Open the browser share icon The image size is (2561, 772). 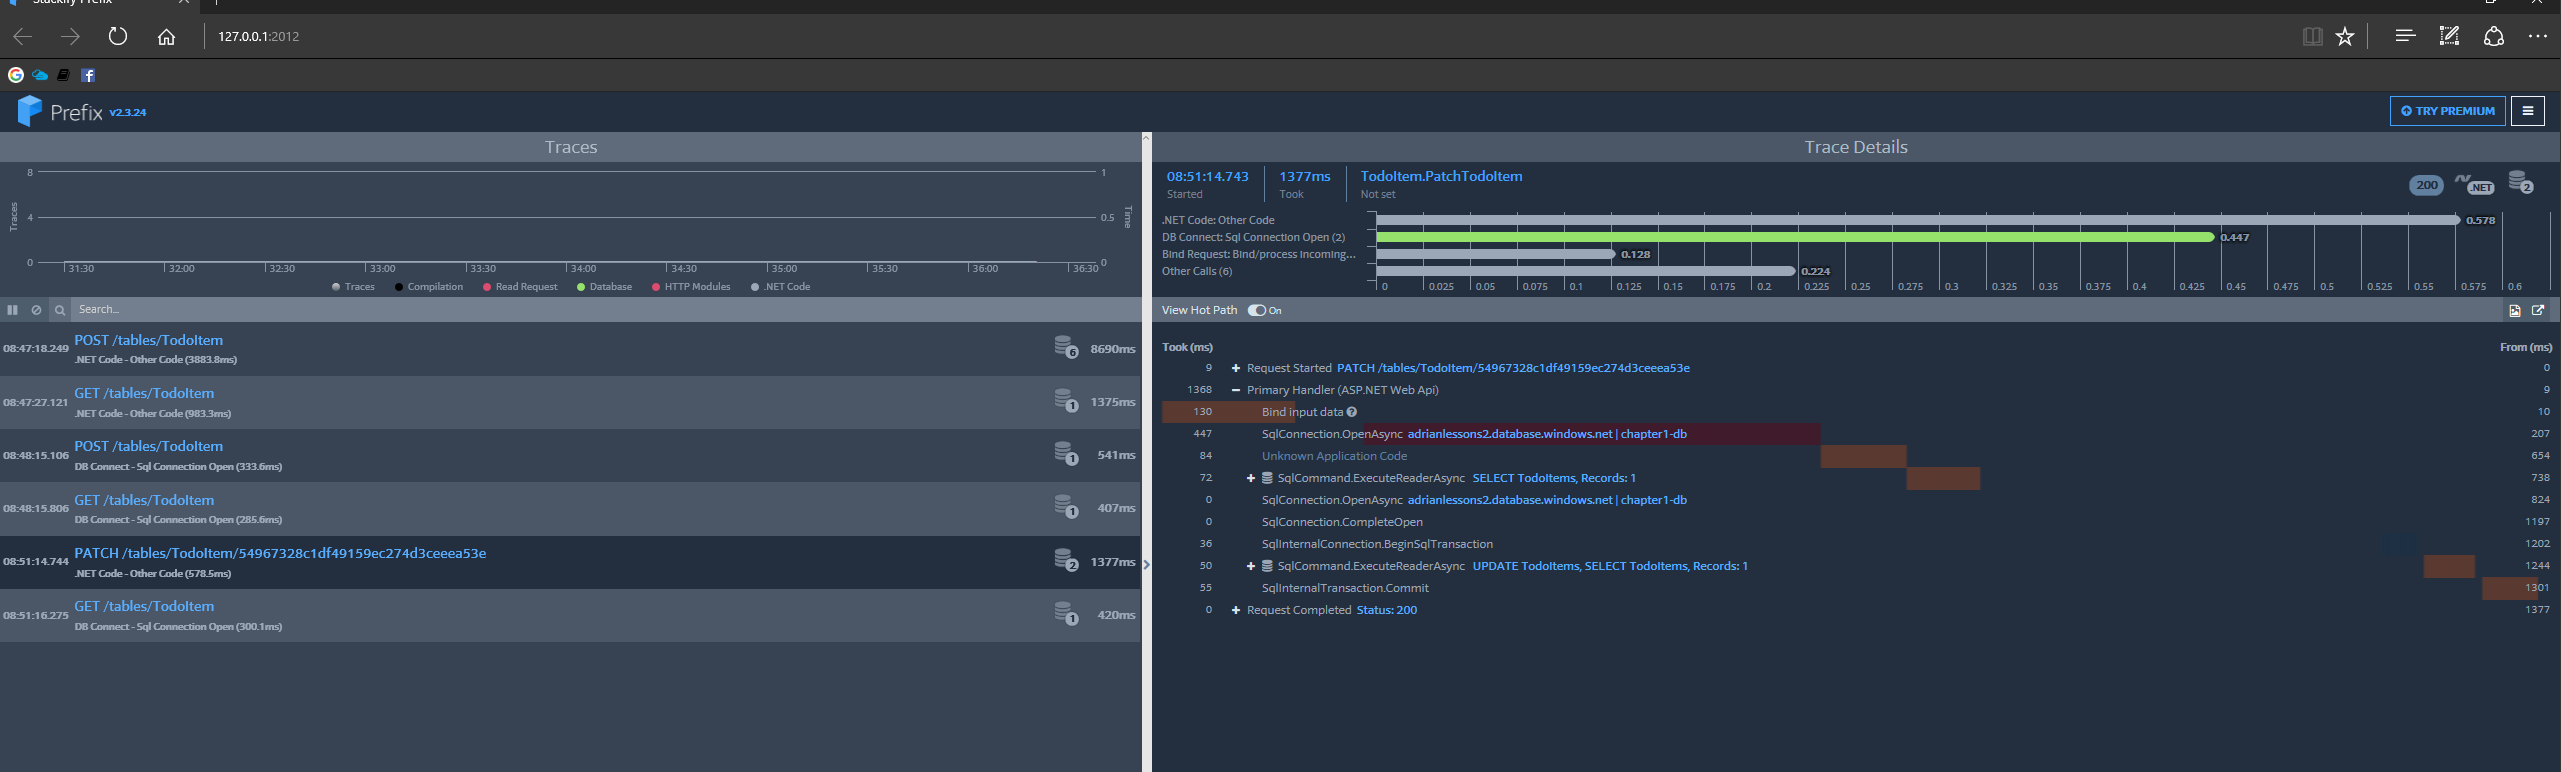[x=2494, y=36]
